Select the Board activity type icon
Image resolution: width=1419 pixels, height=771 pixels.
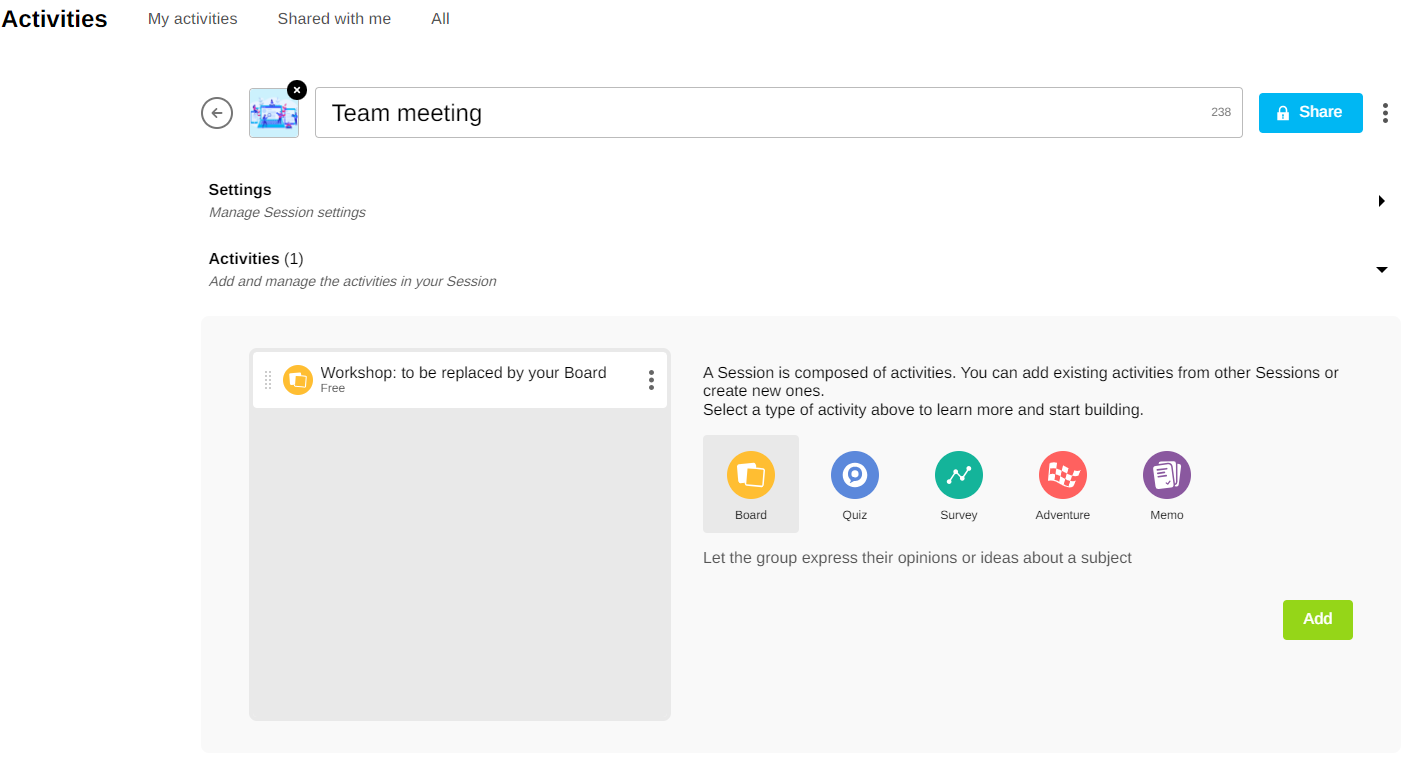(x=750, y=476)
